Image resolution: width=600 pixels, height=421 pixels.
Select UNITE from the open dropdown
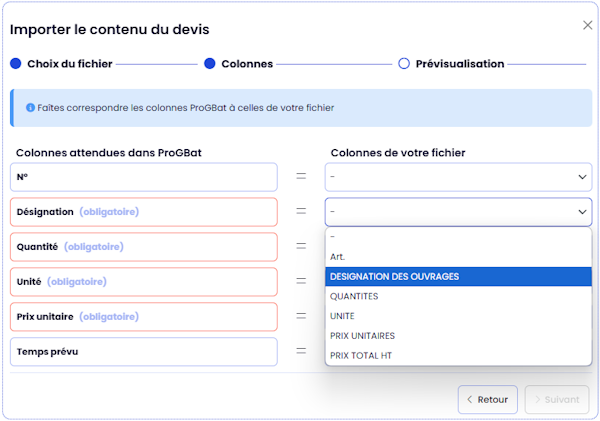(458, 316)
